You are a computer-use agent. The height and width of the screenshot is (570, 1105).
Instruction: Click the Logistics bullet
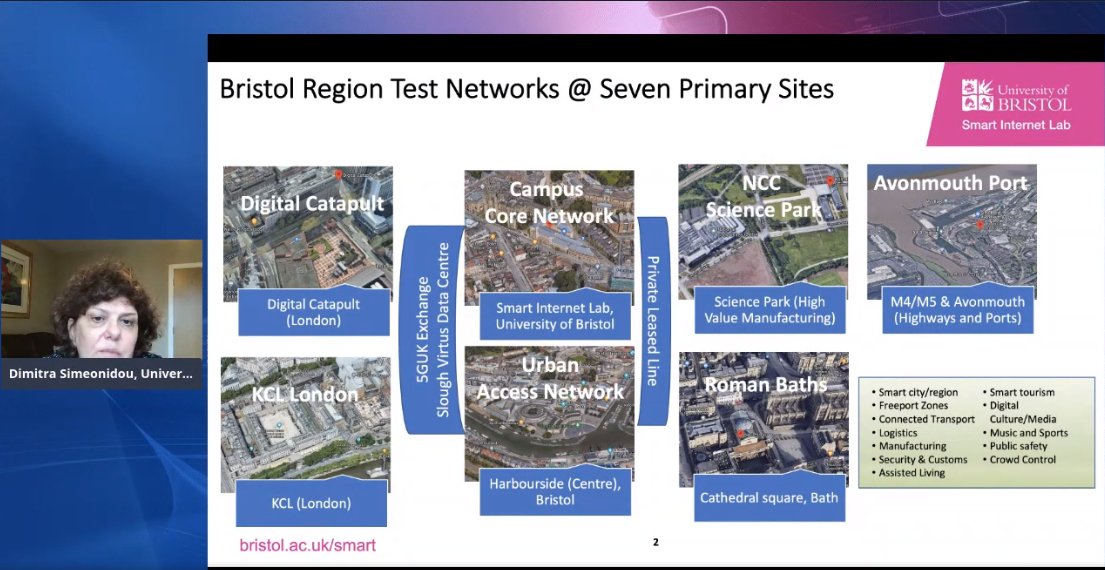tap(894, 433)
